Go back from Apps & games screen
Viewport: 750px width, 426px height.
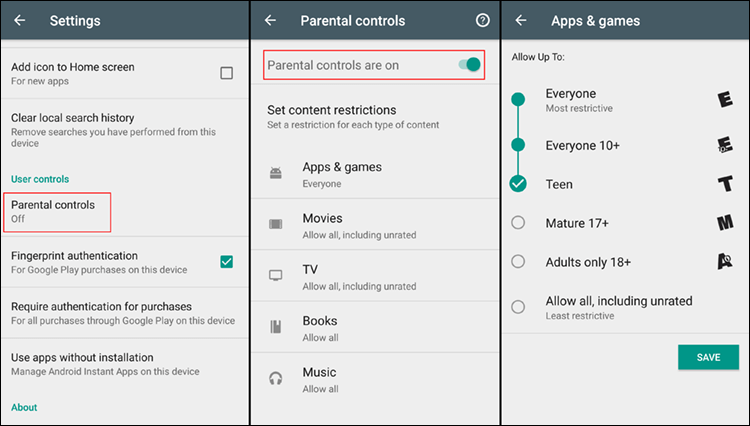click(521, 21)
